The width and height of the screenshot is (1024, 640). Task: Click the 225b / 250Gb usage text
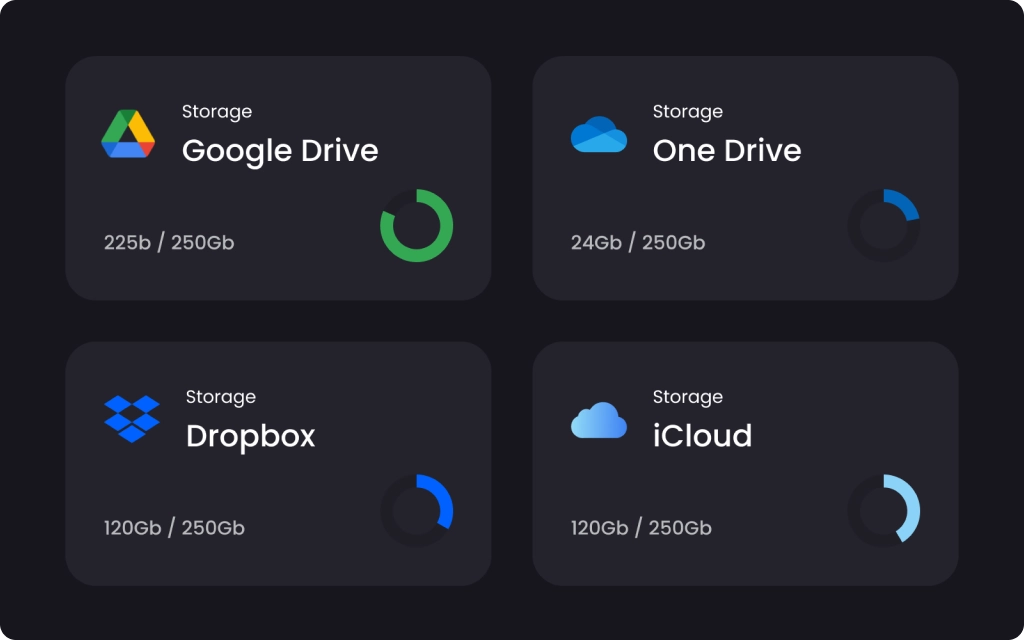(169, 242)
